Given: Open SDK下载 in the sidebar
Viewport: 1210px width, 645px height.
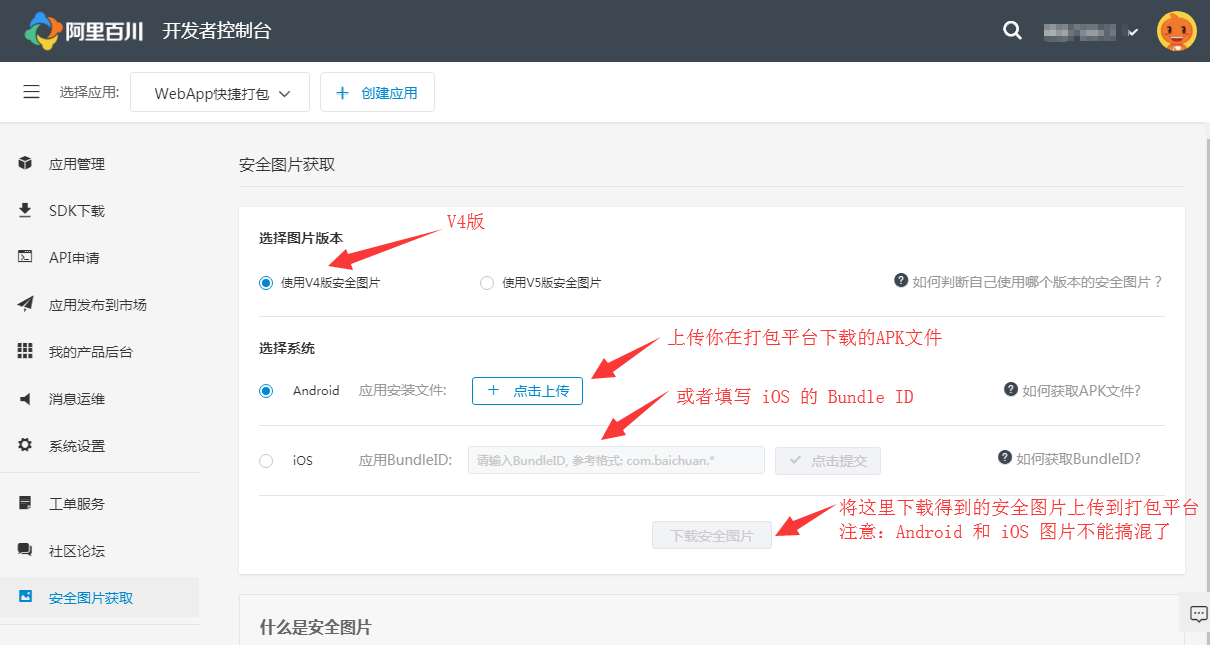Looking at the screenshot, I should [76, 211].
